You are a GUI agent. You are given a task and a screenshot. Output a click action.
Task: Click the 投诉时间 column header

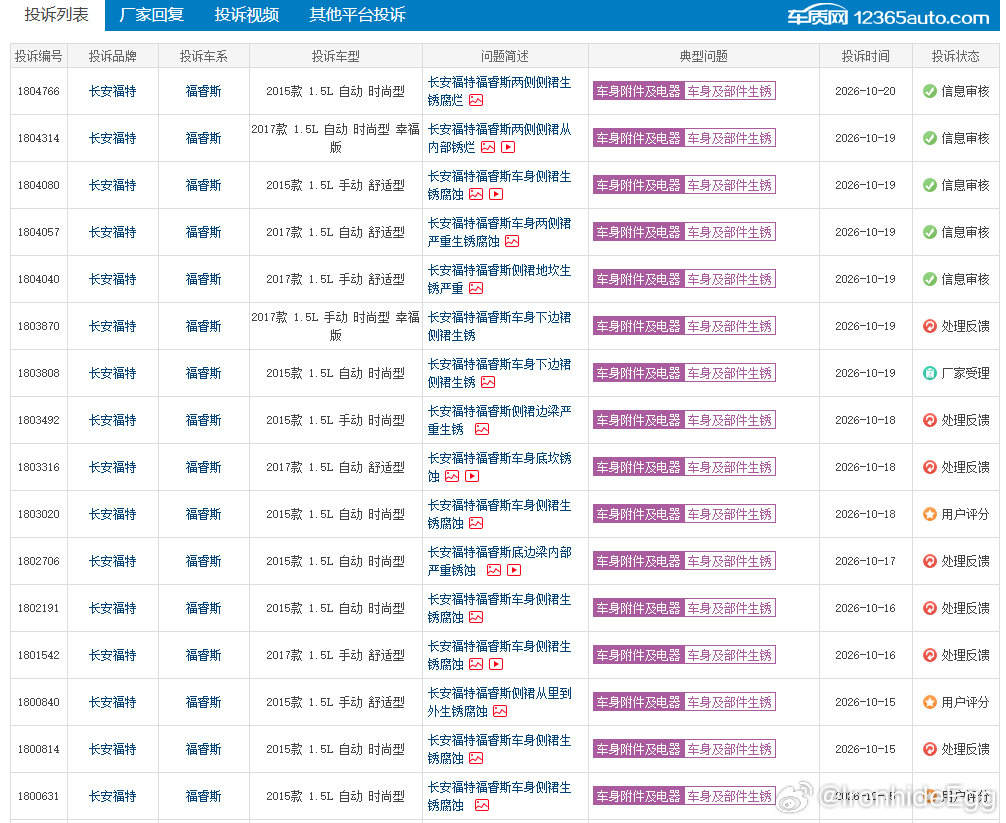(x=865, y=56)
